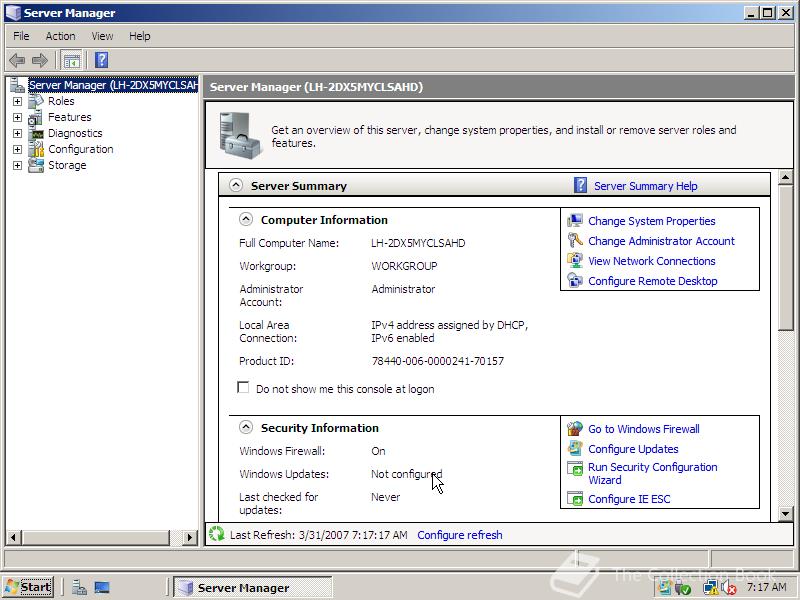Click the Server Summary Help question icon
The width and height of the screenshot is (800, 600).
tap(580, 185)
